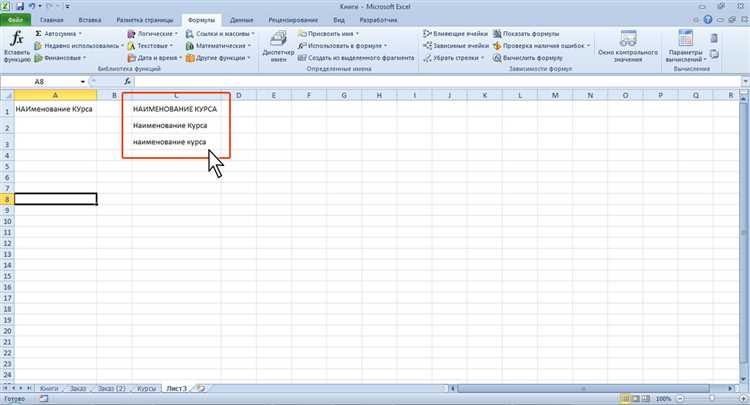
Task: Open the Ссылки и массивы functions
Action: [x=220, y=34]
